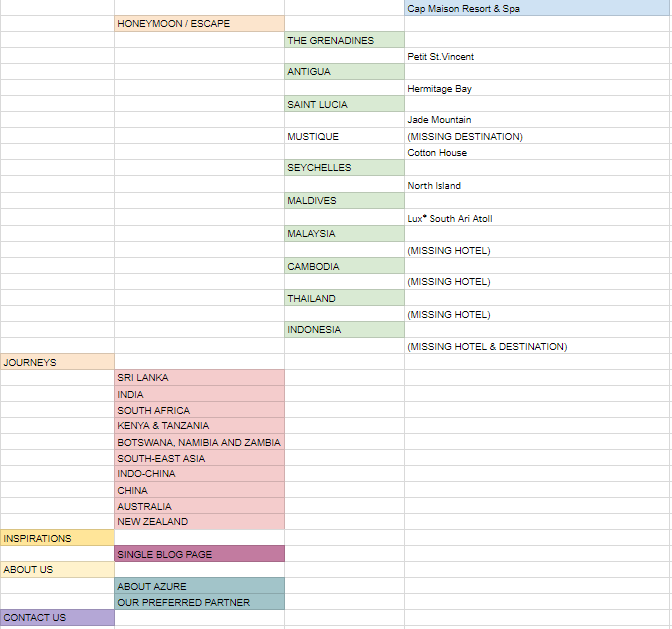Click the NEW ZEALAND cell
This screenshot has width=672, height=629.
[199, 521]
